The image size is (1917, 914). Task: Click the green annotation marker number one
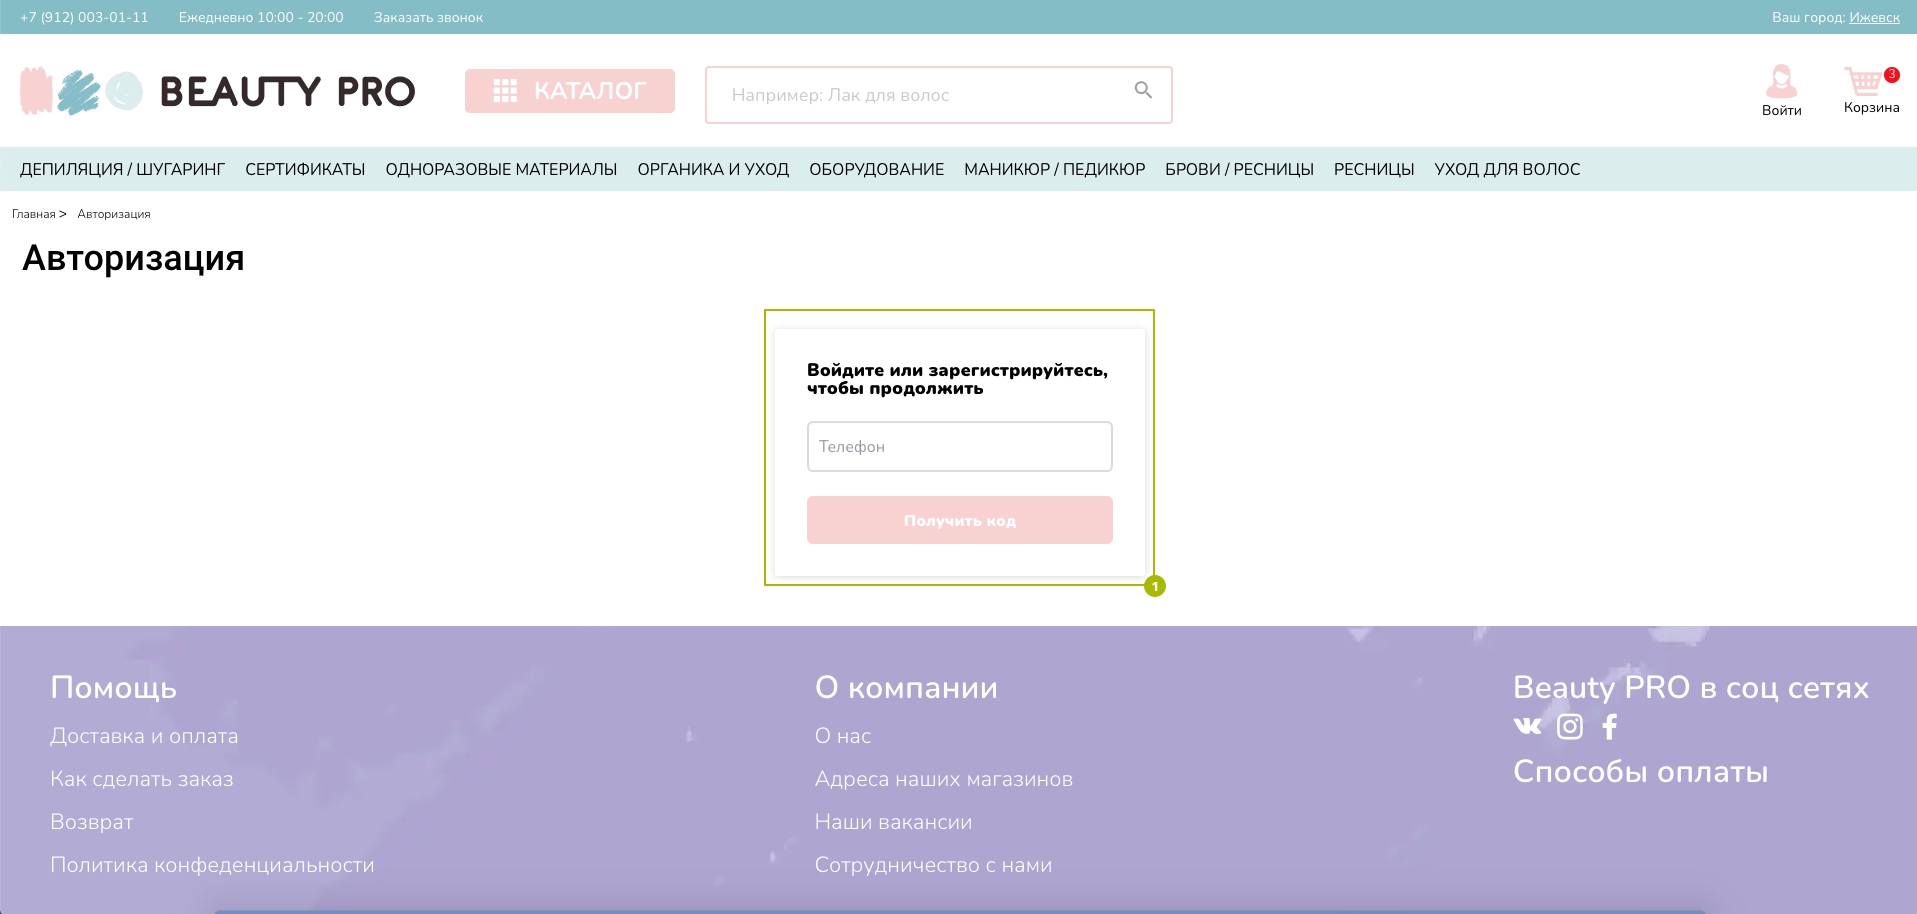coord(1155,586)
